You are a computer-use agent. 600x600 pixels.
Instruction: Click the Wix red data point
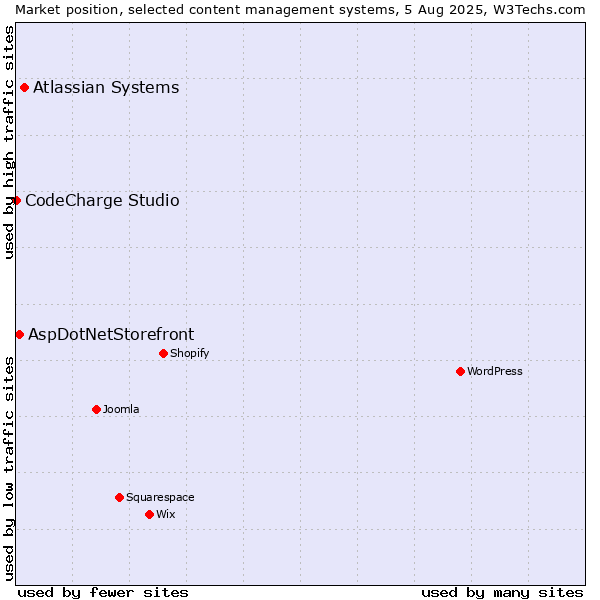[150, 515]
